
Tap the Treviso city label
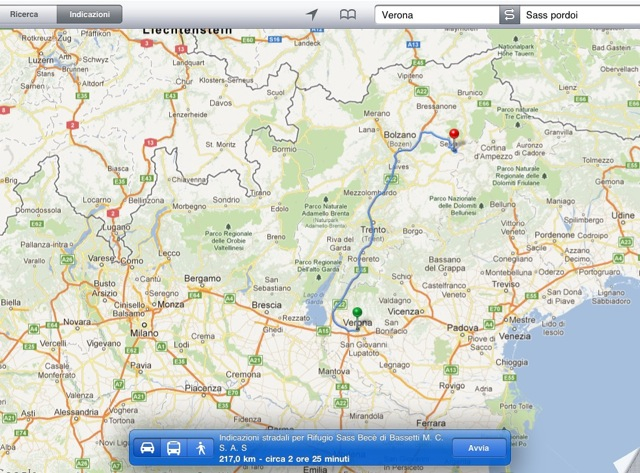click(x=506, y=284)
